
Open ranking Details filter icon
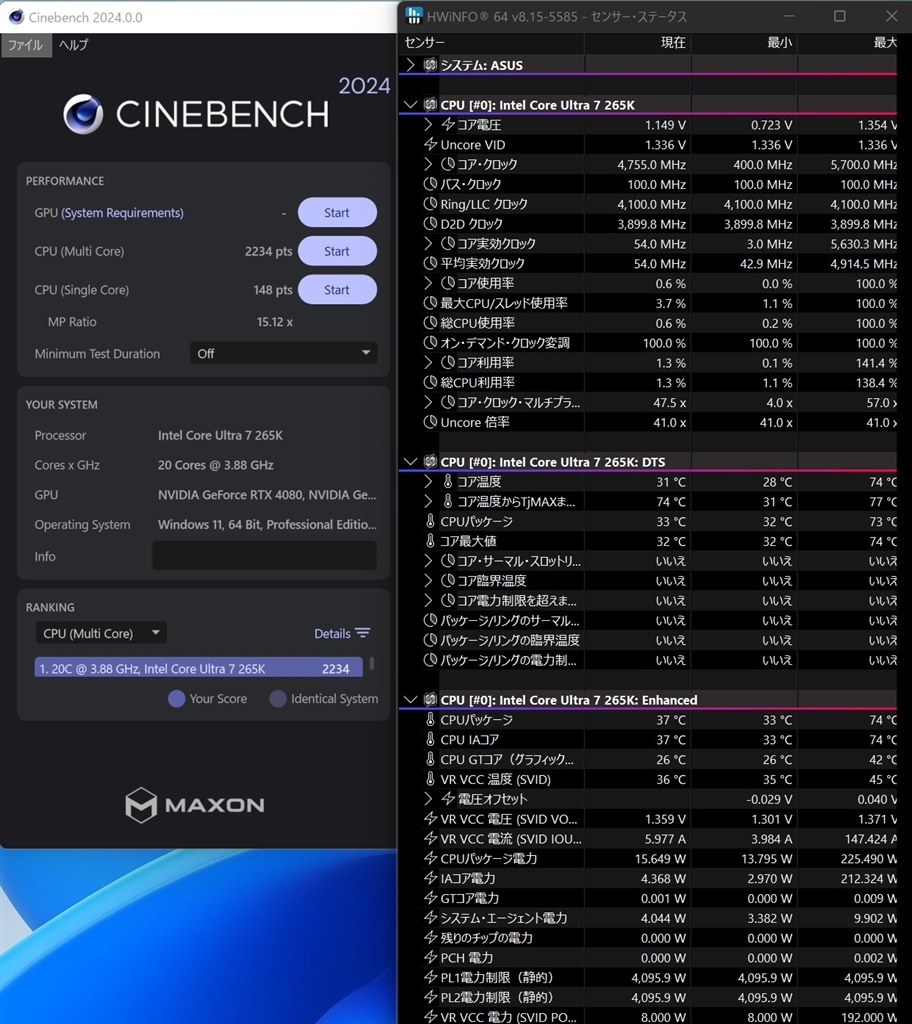(x=362, y=633)
